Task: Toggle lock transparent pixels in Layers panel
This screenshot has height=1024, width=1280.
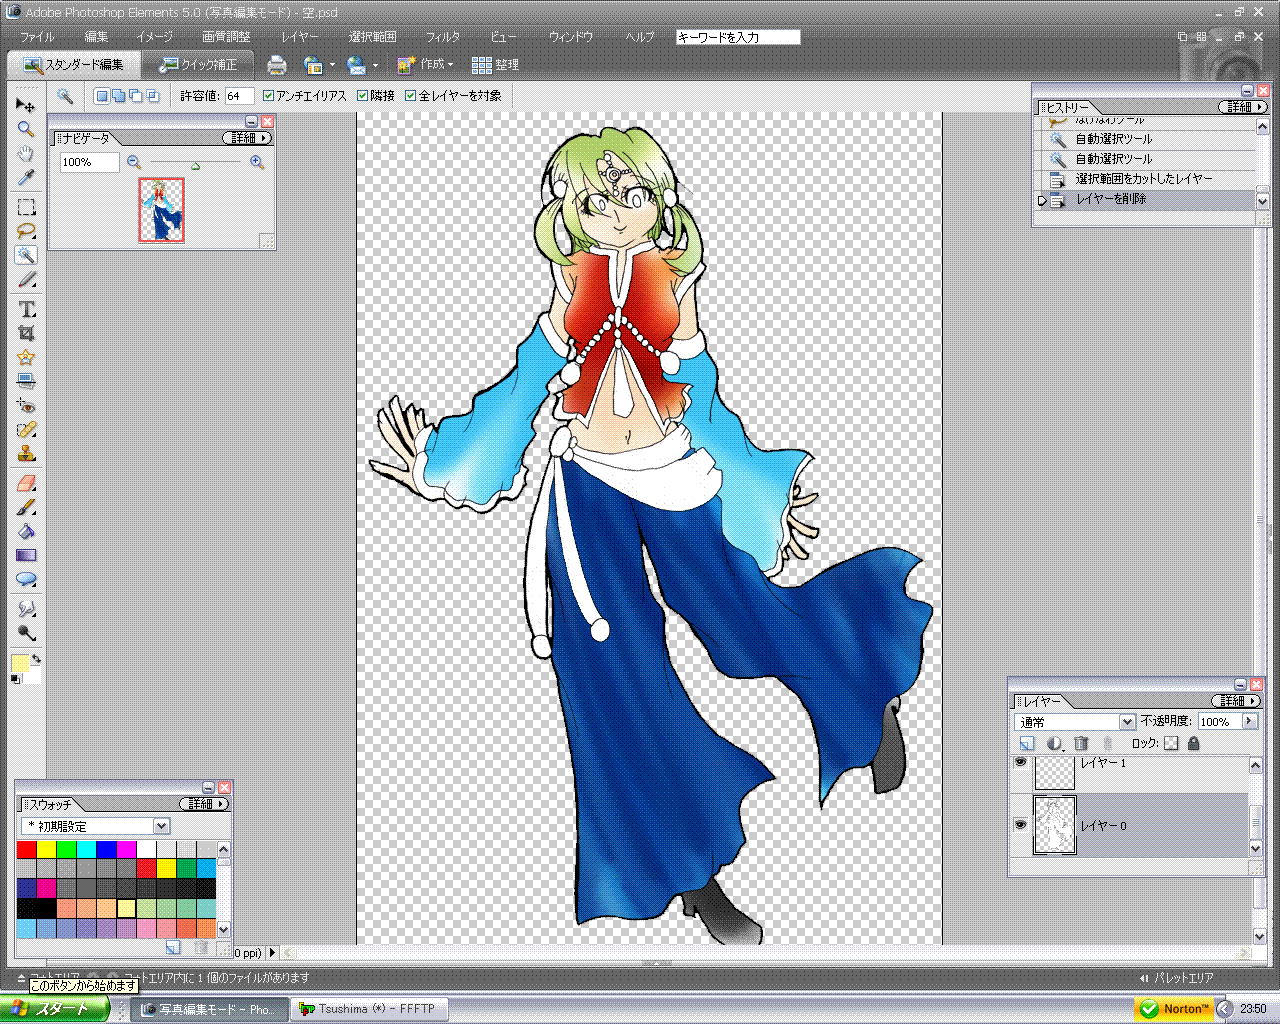Action: point(1171,744)
